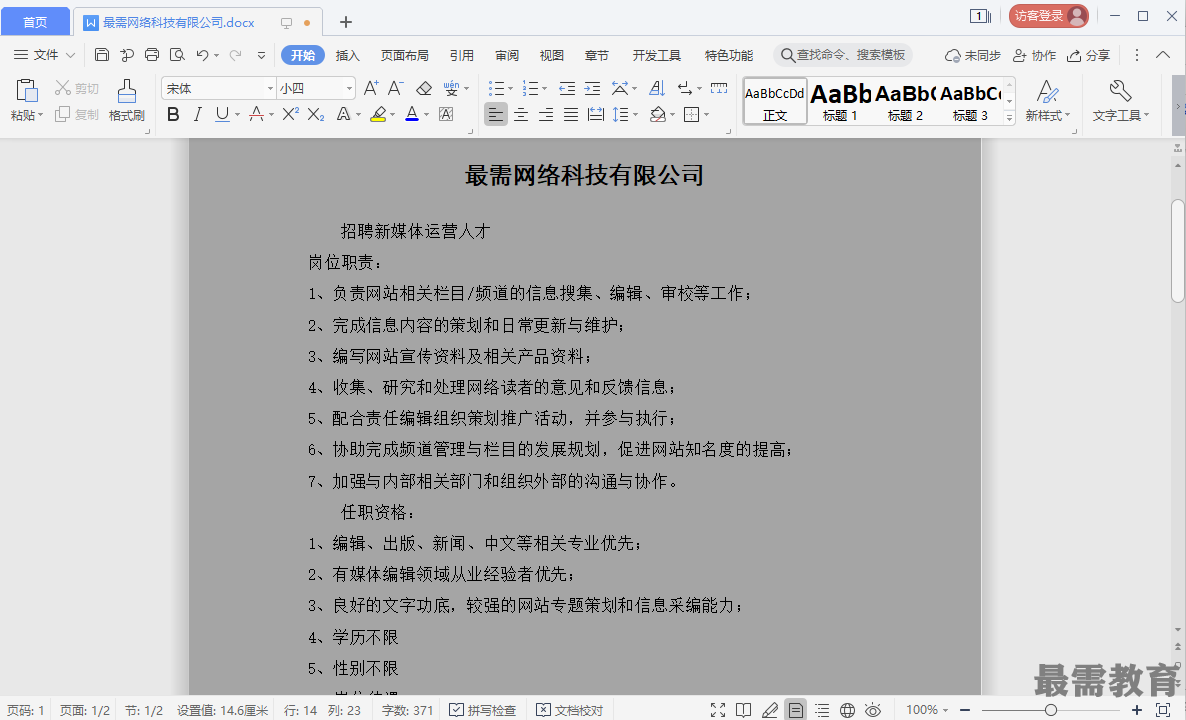Open the References tab

pyautogui.click(x=461, y=55)
